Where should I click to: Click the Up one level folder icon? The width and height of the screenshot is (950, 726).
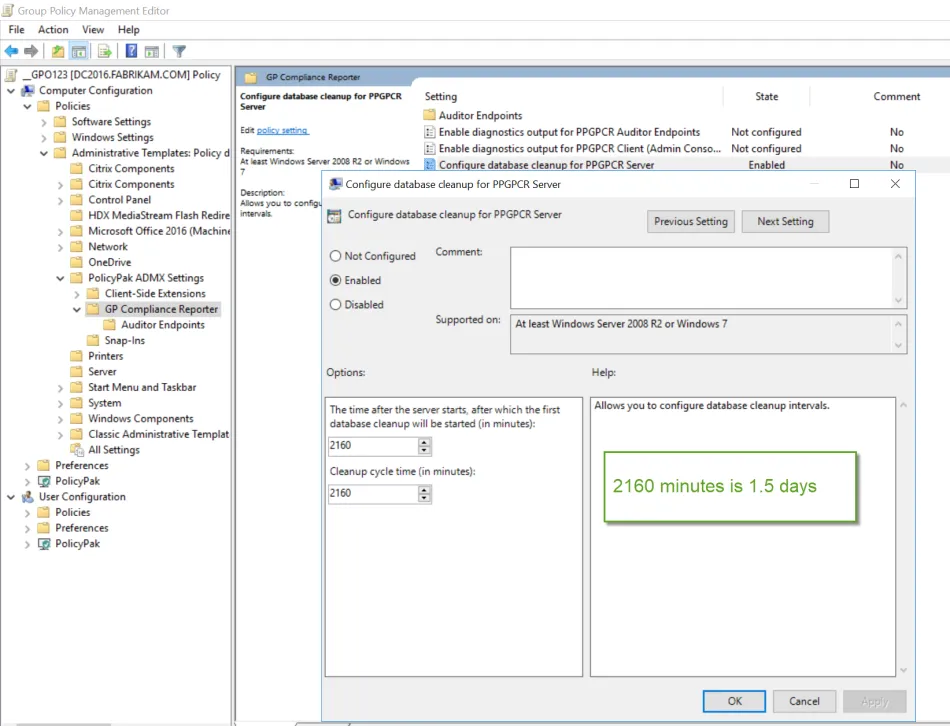(58, 52)
